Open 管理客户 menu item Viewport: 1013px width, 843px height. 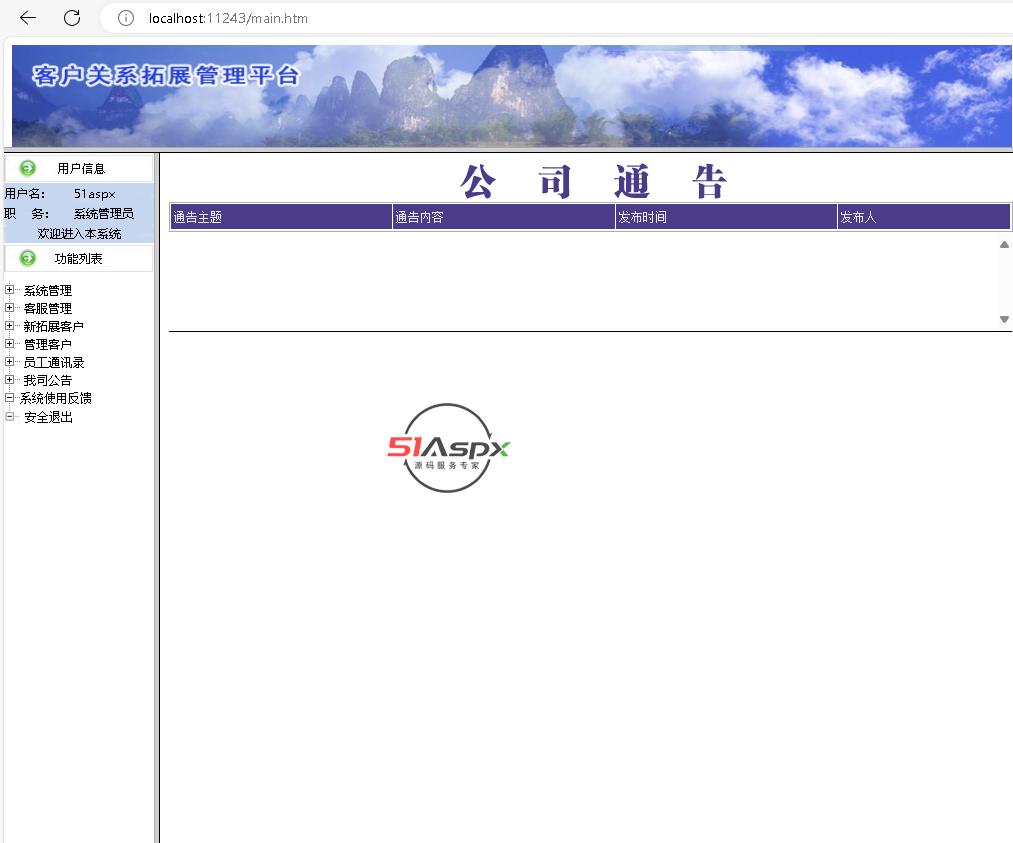(48, 345)
